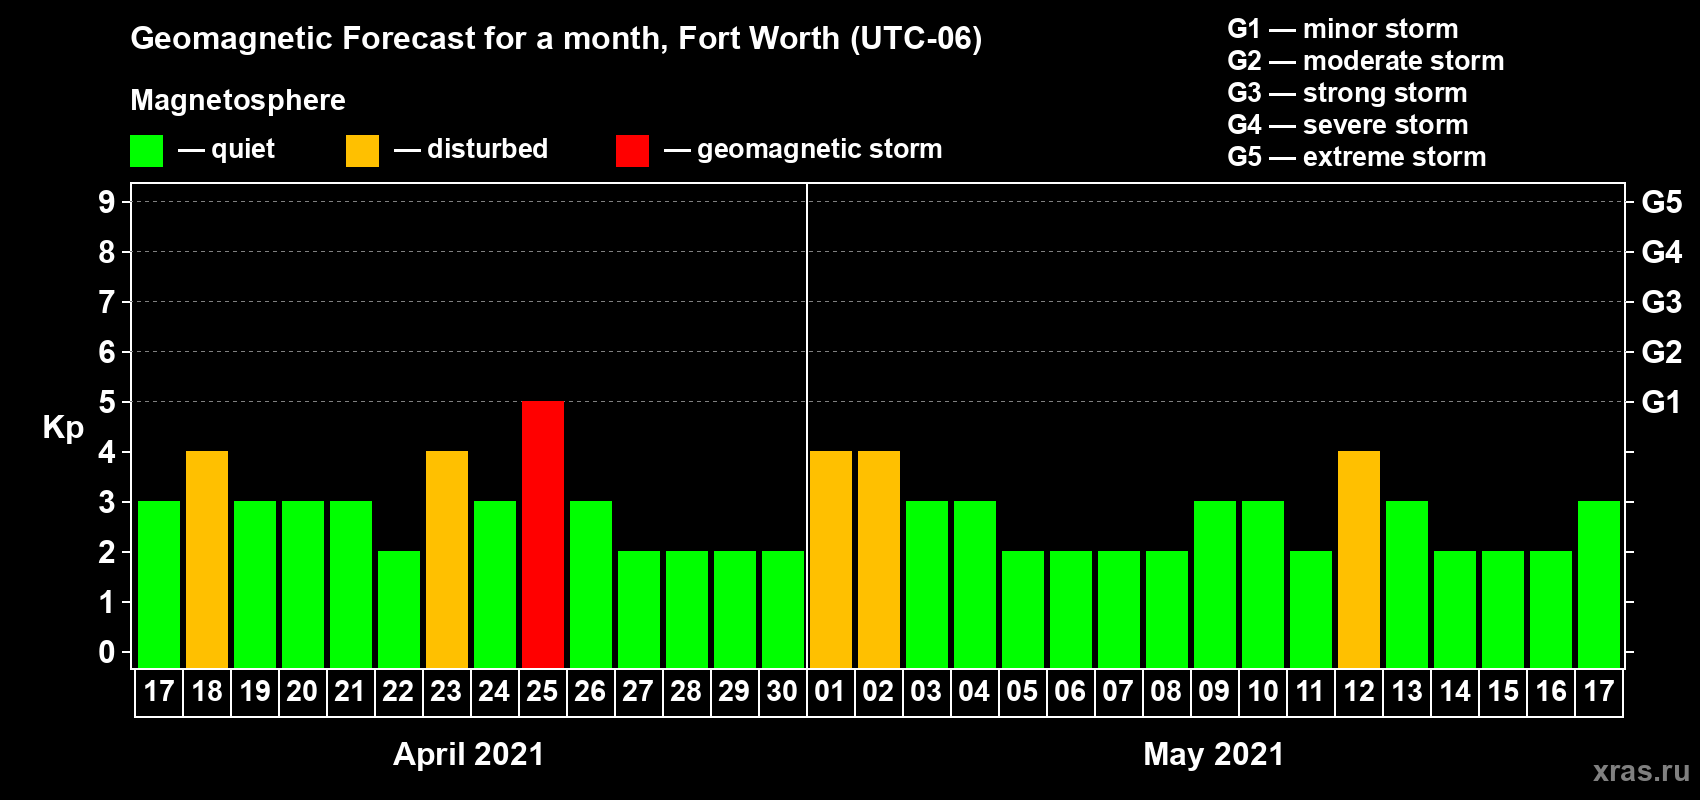Click date label 22 in April
Image resolution: width=1700 pixels, height=800 pixels.
pyautogui.click(x=398, y=692)
